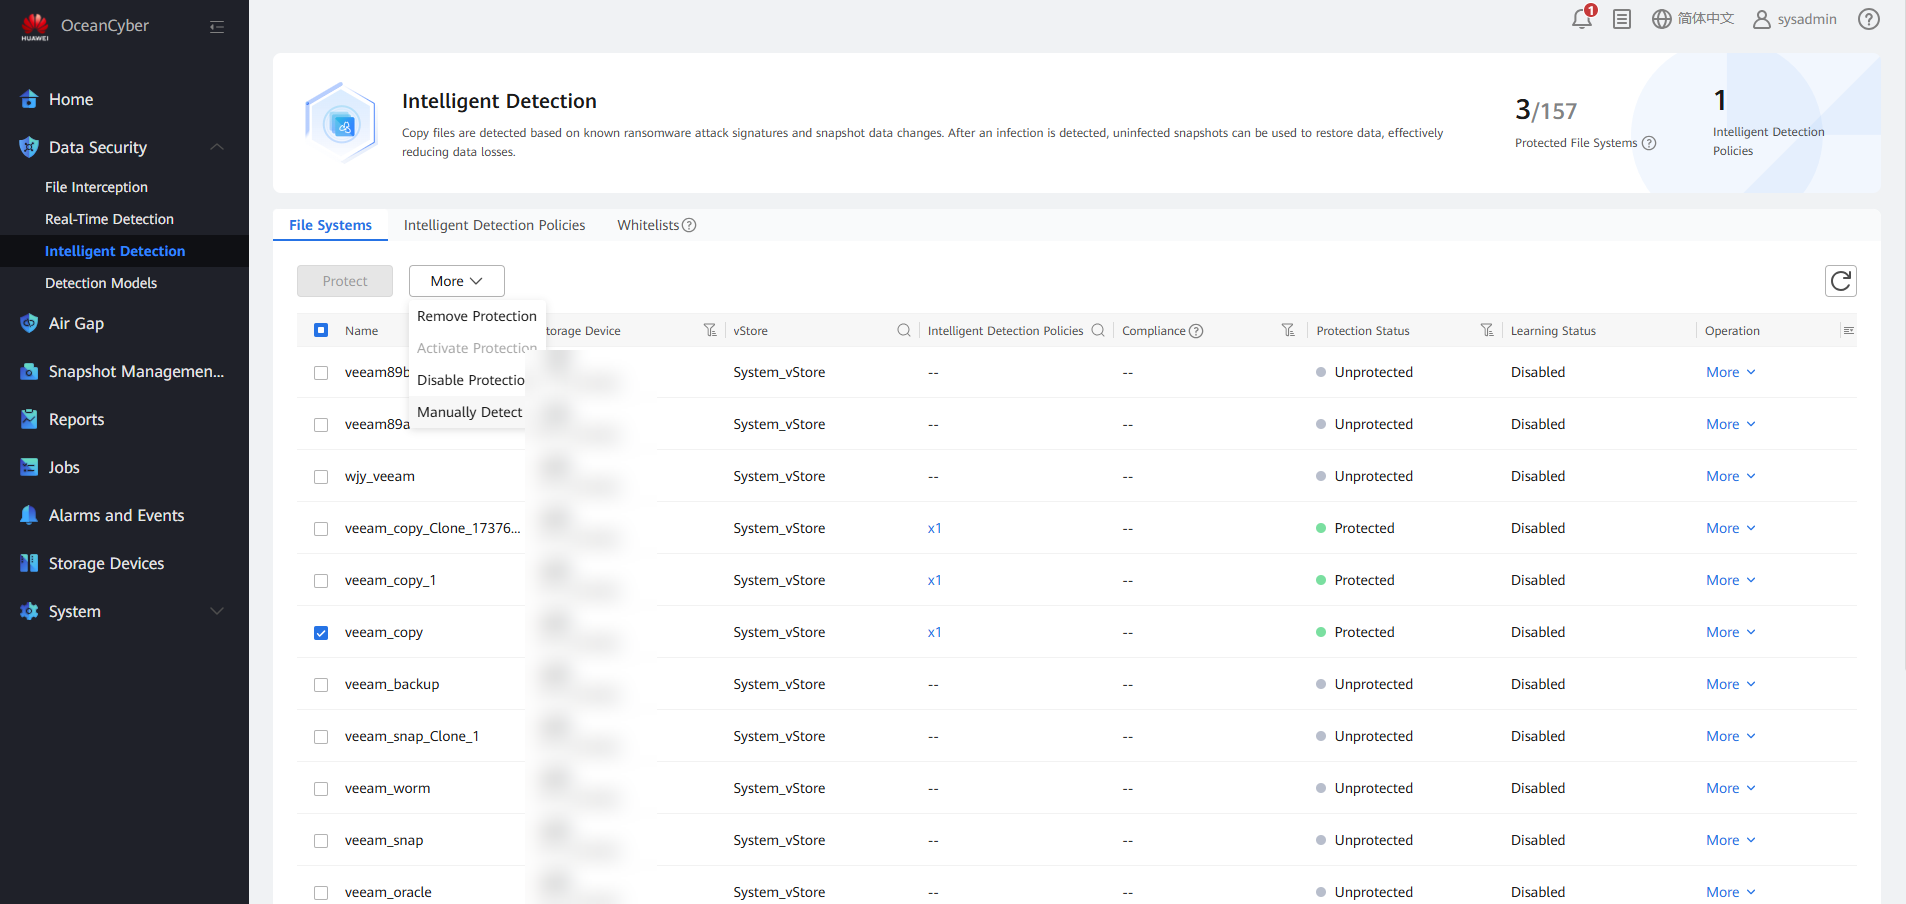
Task: Open the column settings icon
Action: coord(1848,331)
